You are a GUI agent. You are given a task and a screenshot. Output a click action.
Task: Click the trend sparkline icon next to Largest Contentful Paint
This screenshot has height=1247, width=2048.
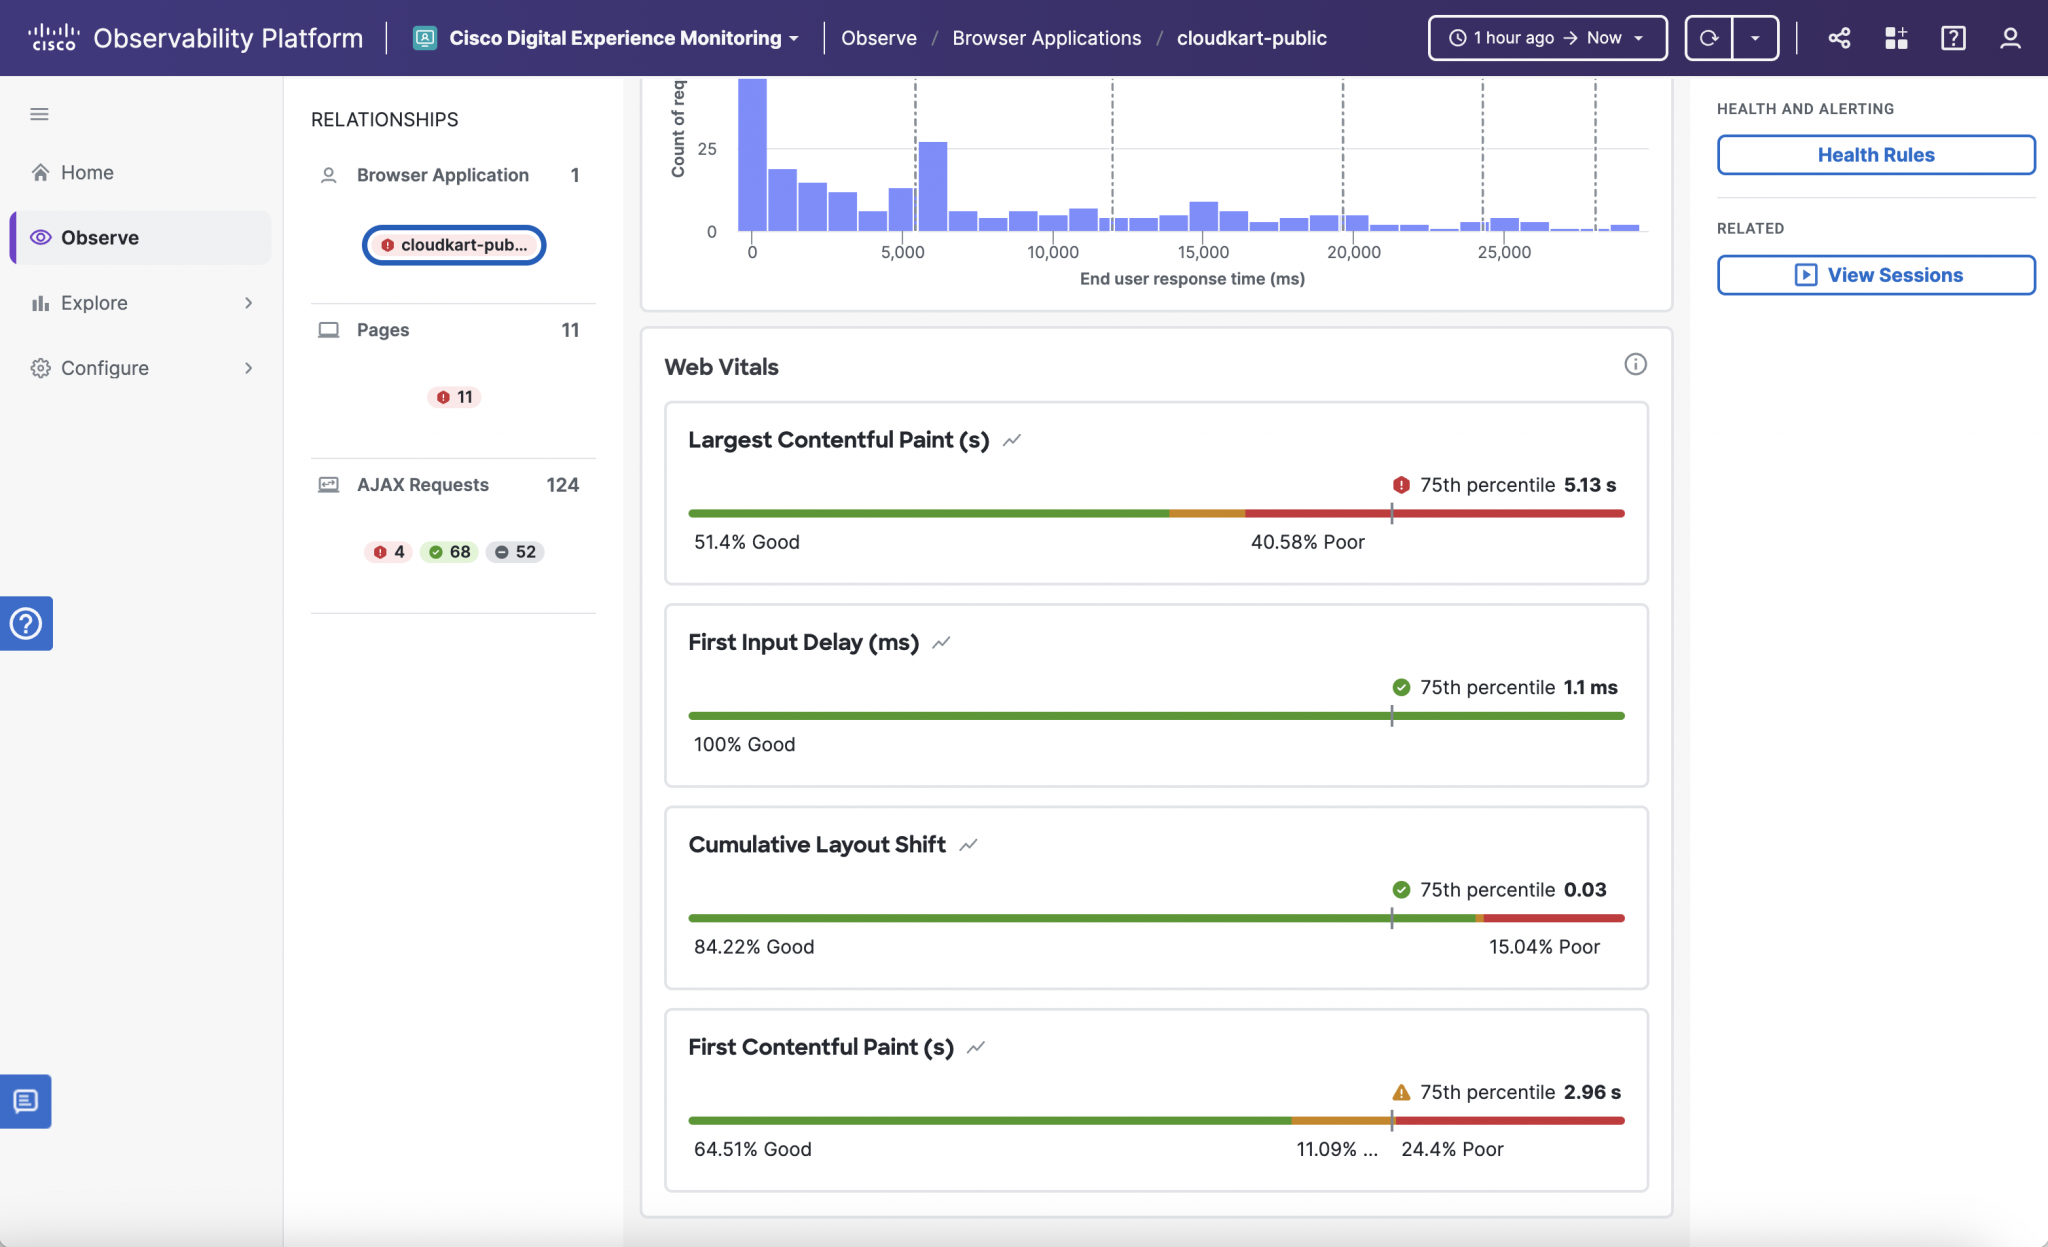[1013, 439]
